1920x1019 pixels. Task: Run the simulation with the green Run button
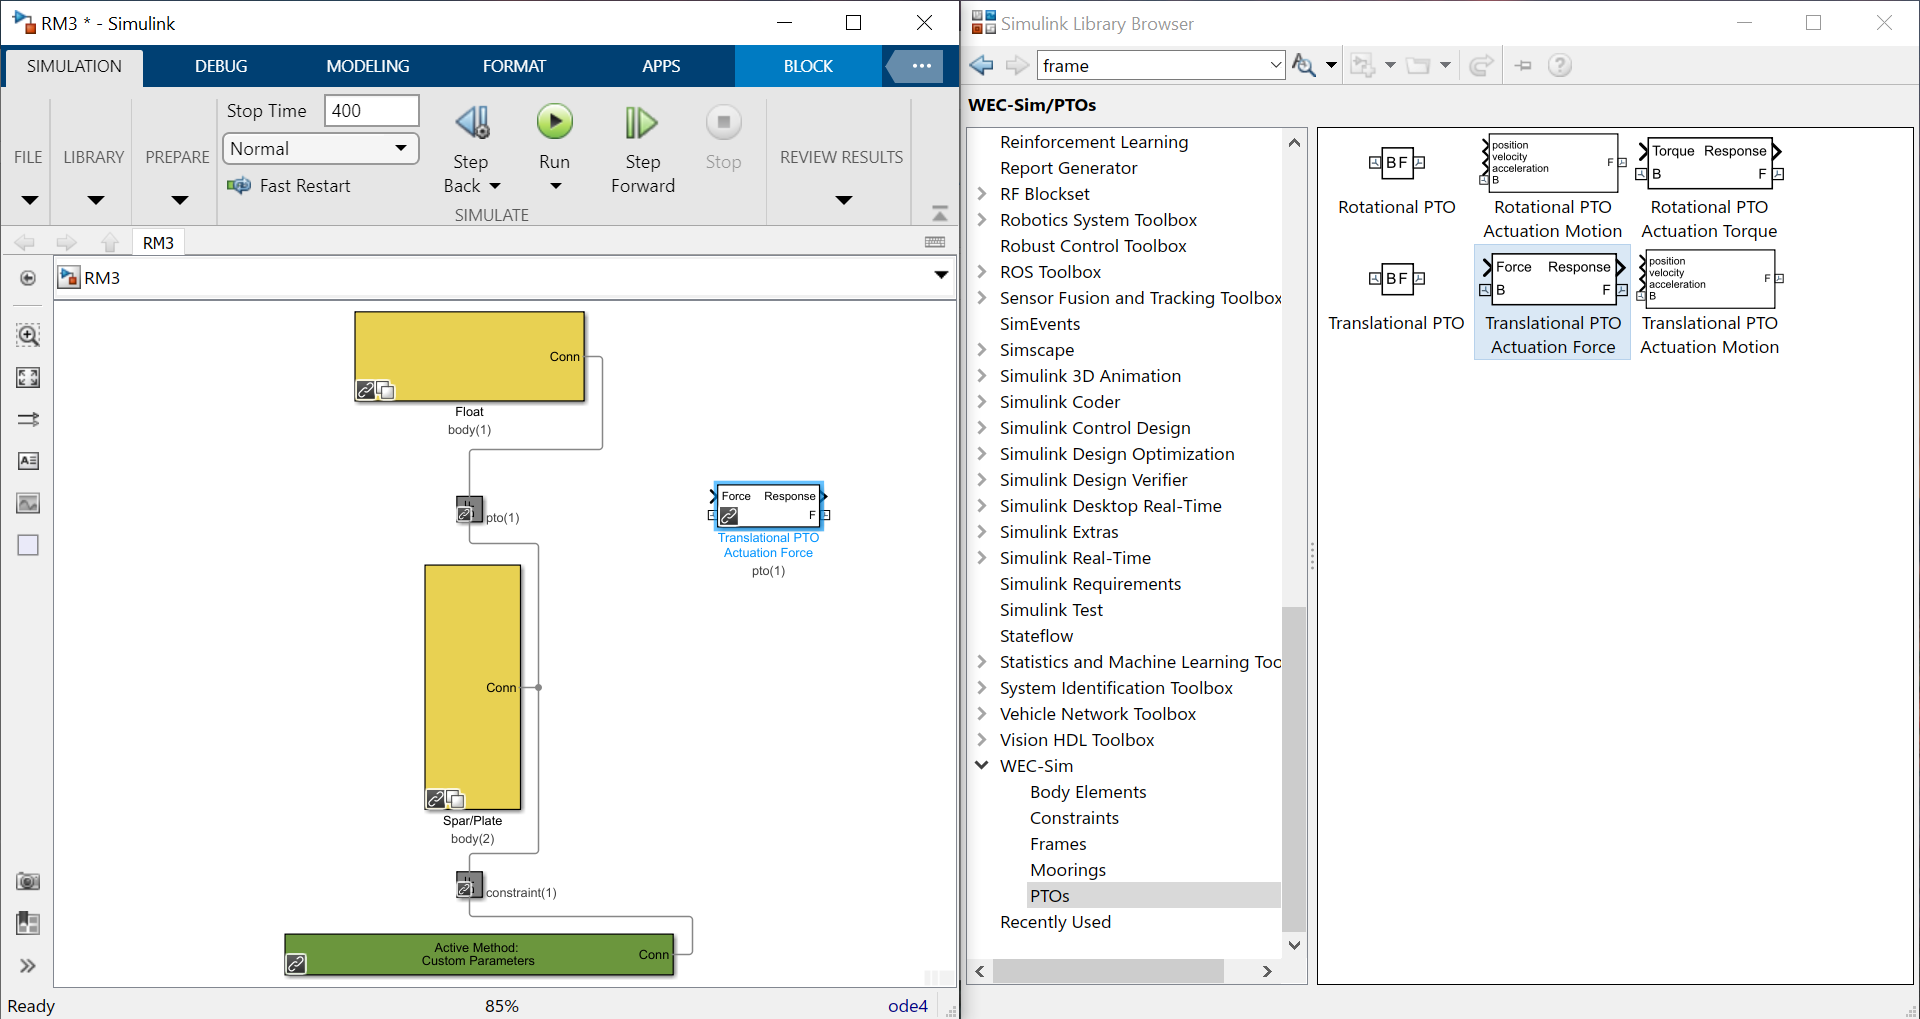(555, 122)
